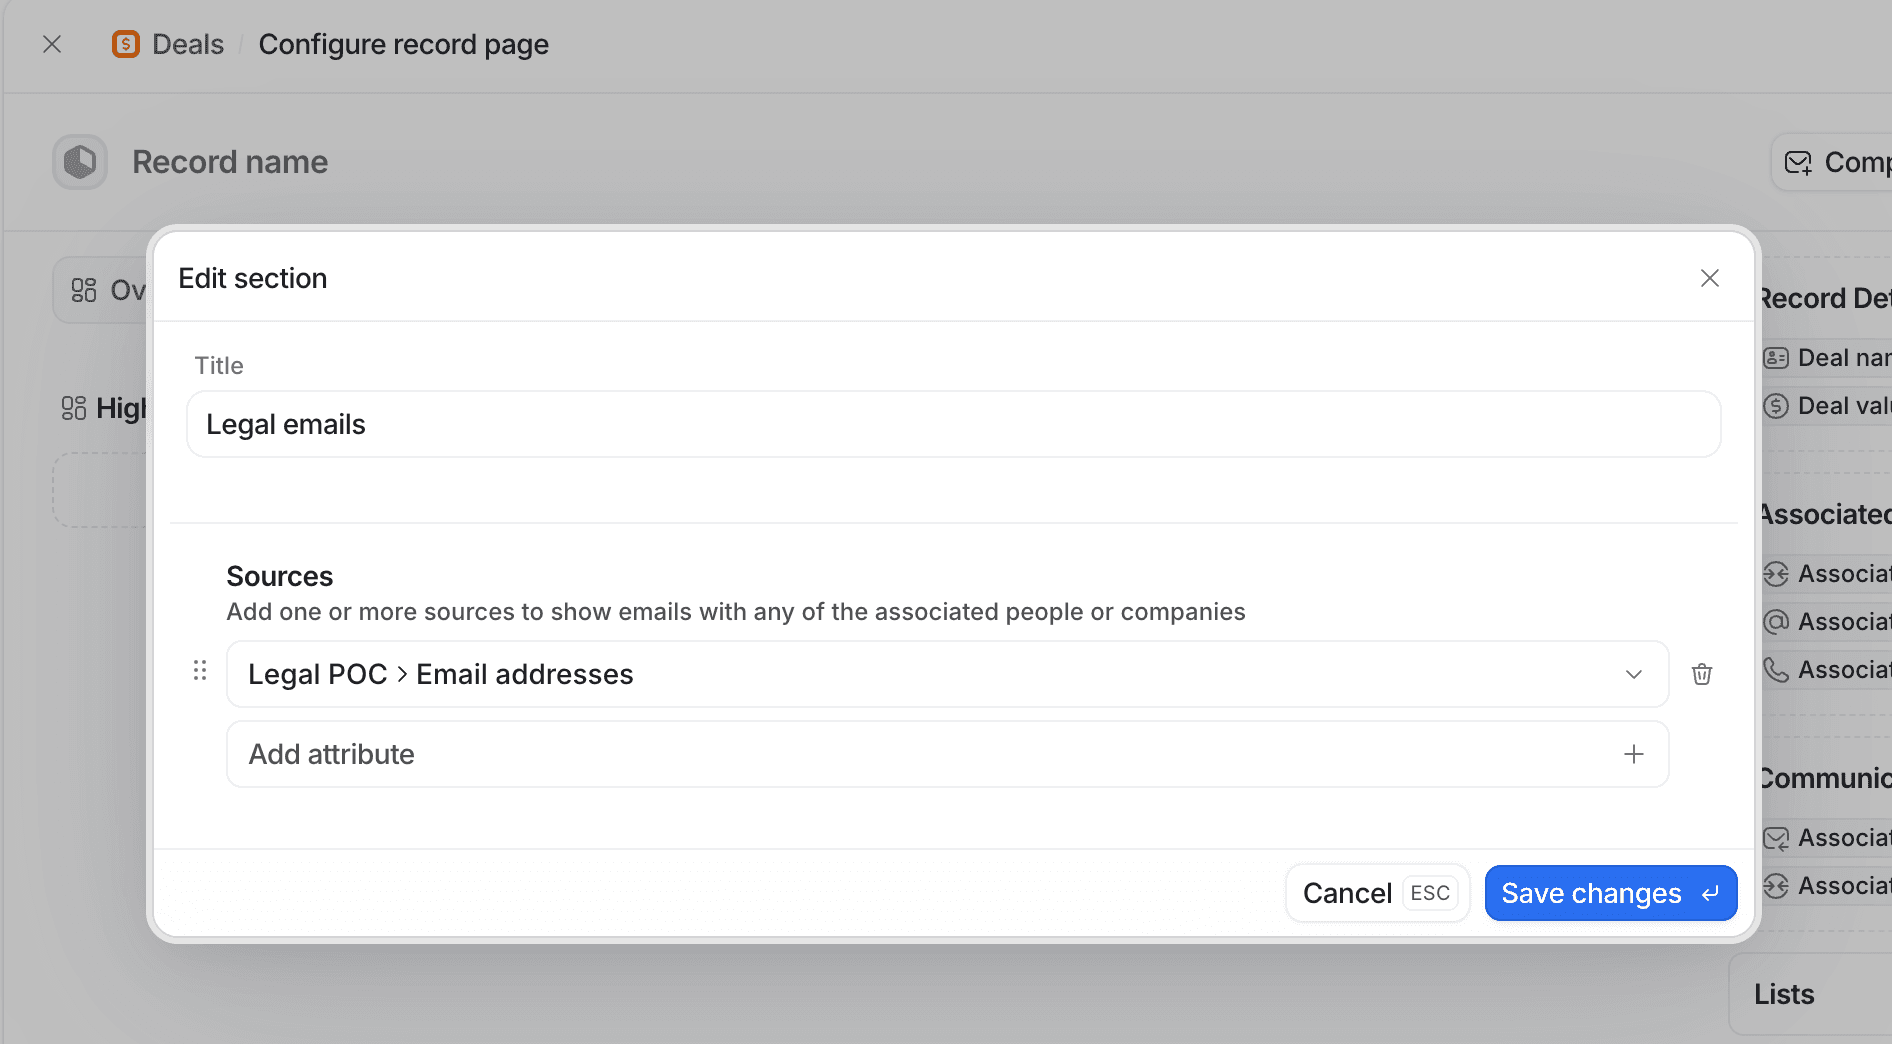Click the record avatar placeholder icon
Screen dimensions: 1892x1044
pyautogui.click(x=79, y=161)
